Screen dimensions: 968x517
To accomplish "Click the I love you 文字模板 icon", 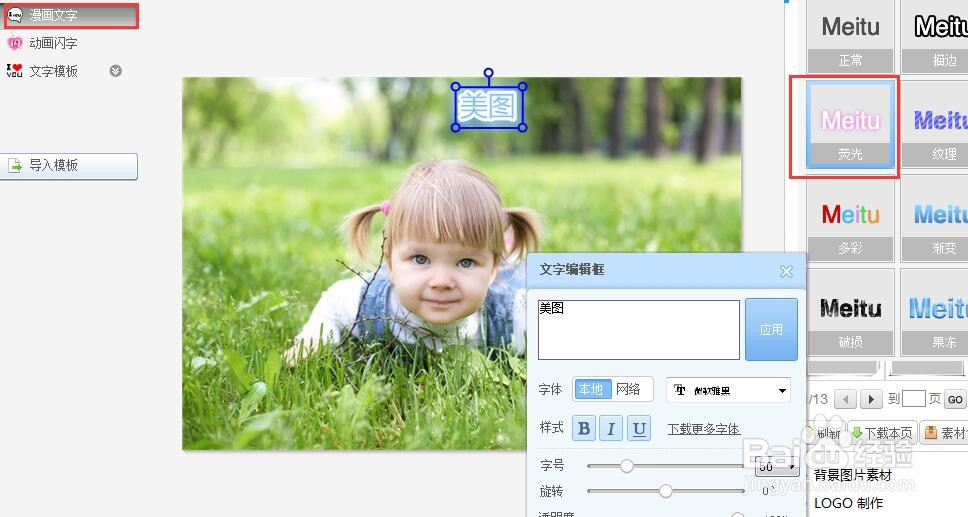I will (x=15, y=70).
